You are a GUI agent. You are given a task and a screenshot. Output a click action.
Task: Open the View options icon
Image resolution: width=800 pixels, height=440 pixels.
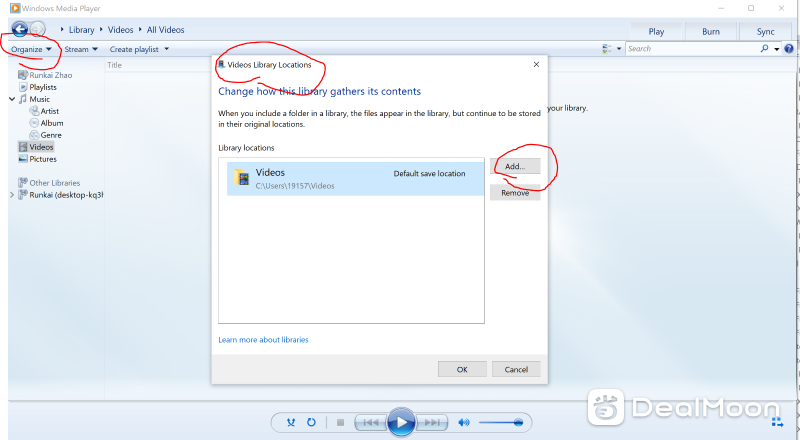coord(607,48)
